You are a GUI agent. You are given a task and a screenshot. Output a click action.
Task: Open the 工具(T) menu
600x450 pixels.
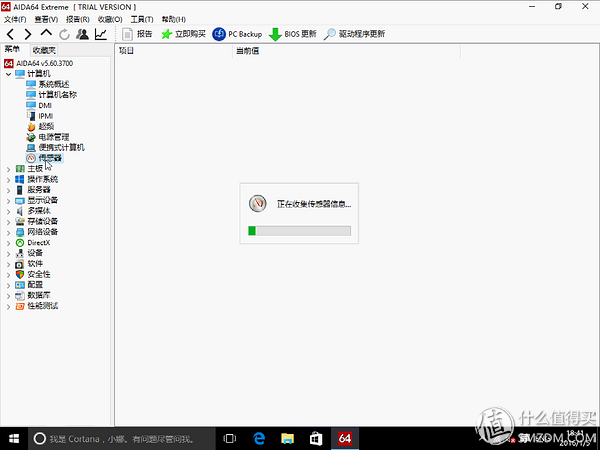pyautogui.click(x=142, y=19)
